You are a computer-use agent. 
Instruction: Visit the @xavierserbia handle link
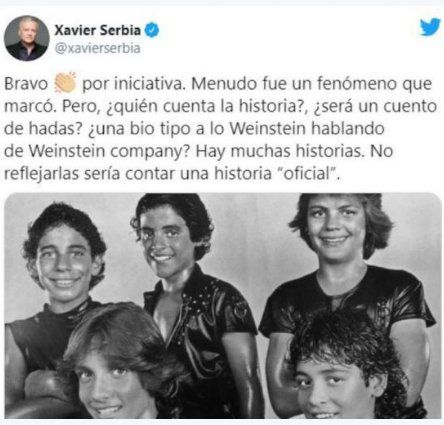pos(97,48)
